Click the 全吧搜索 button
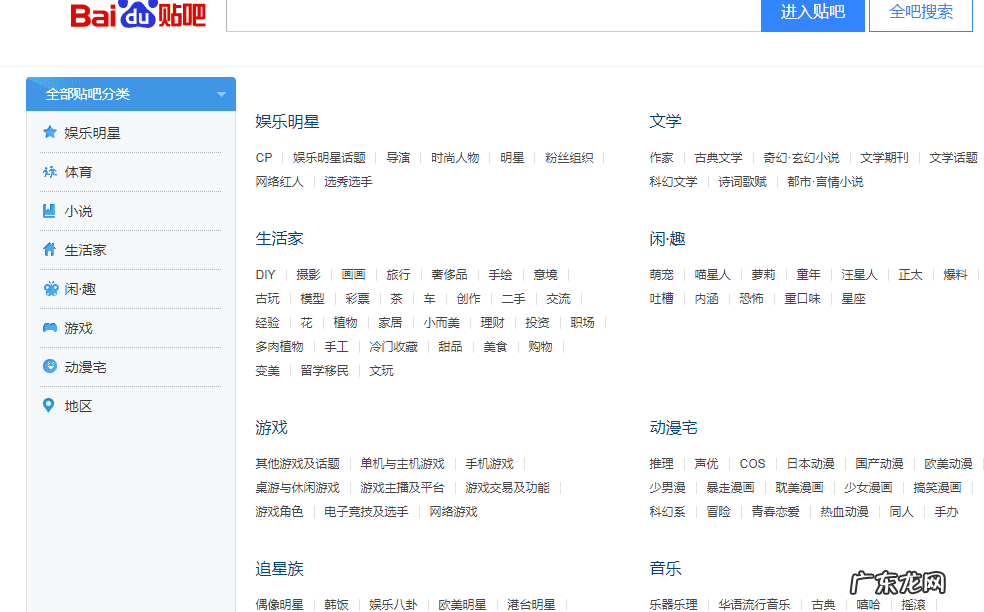The width and height of the screenshot is (984, 612). tap(920, 16)
